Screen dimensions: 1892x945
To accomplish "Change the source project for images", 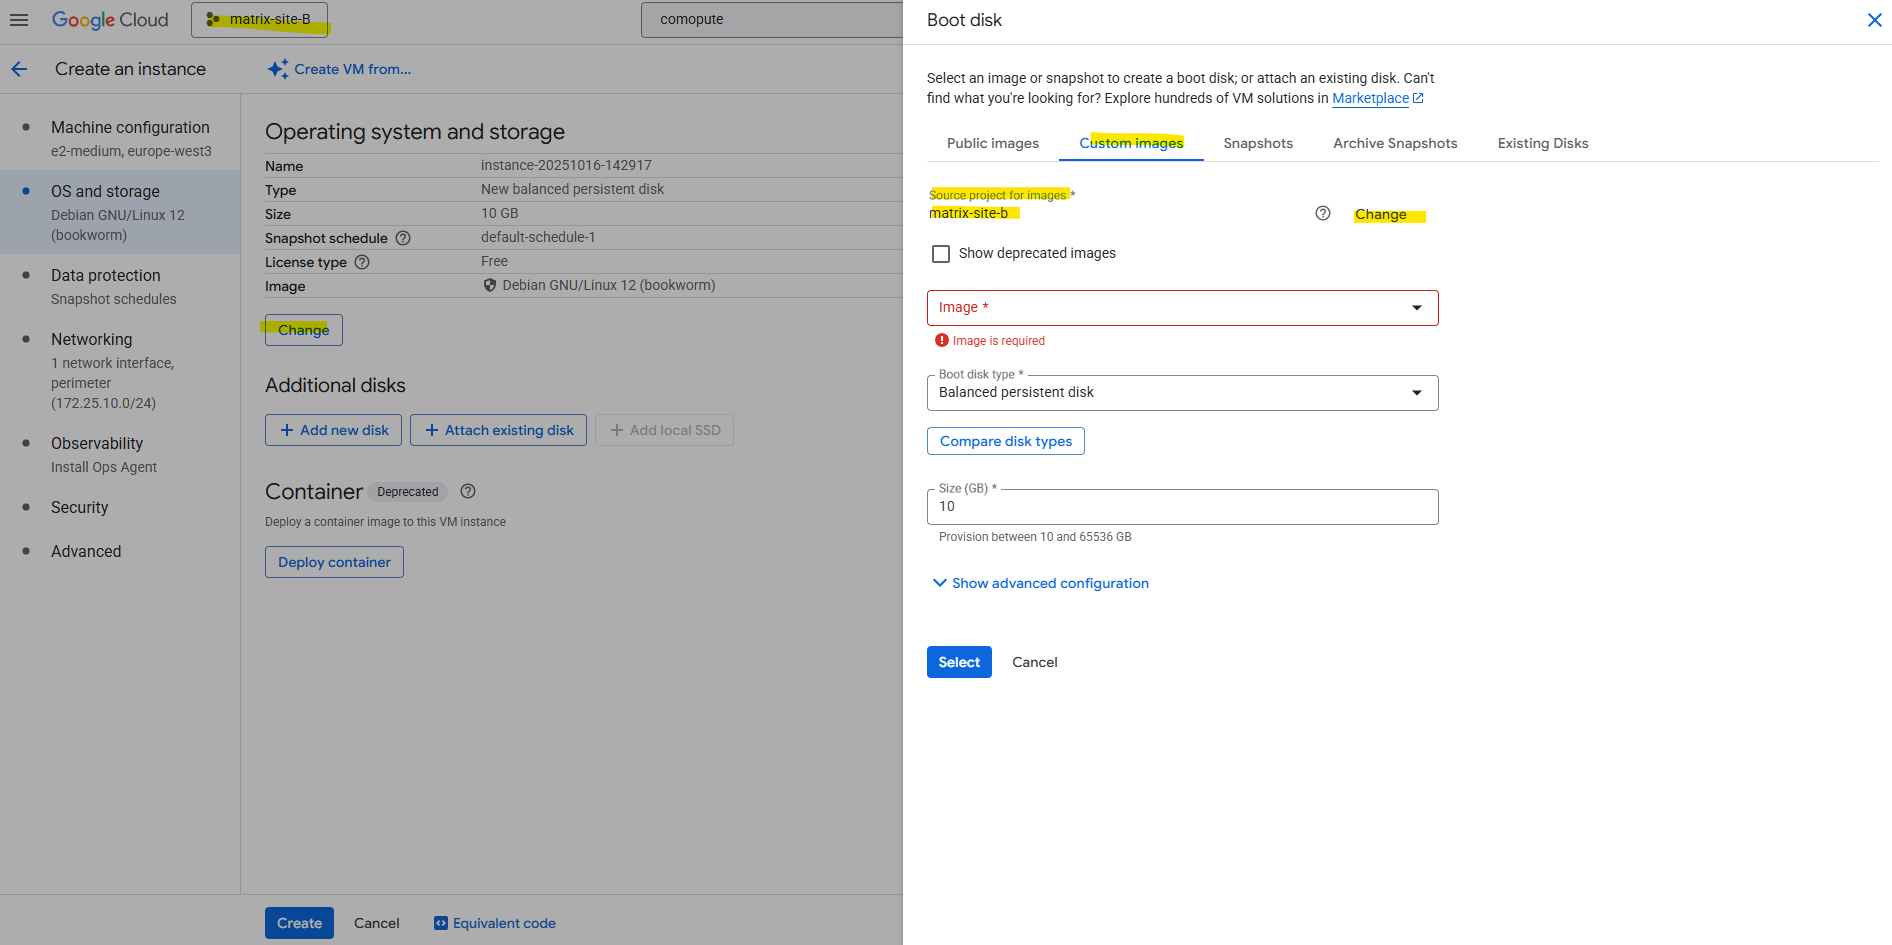I will click(1380, 215).
